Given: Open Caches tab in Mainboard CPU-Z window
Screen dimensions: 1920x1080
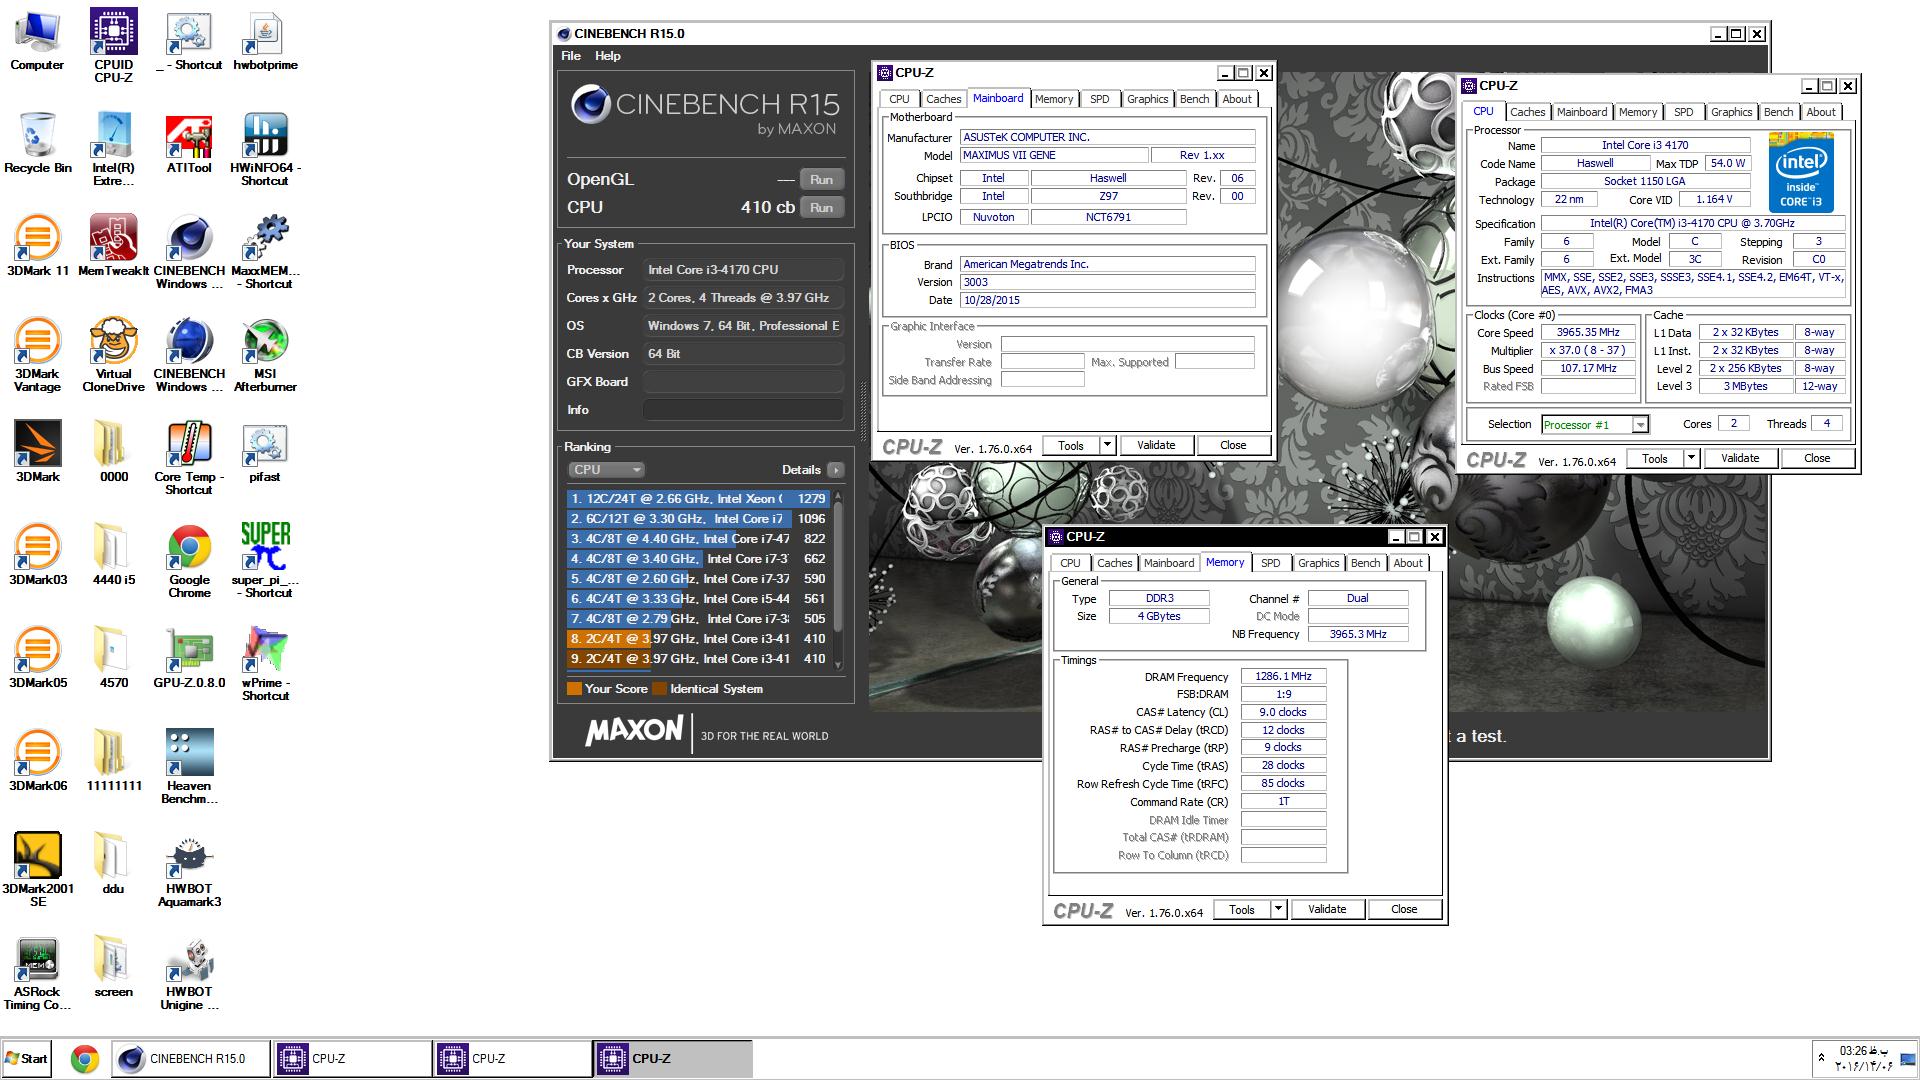Looking at the screenshot, I should pyautogui.click(x=943, y=99).
